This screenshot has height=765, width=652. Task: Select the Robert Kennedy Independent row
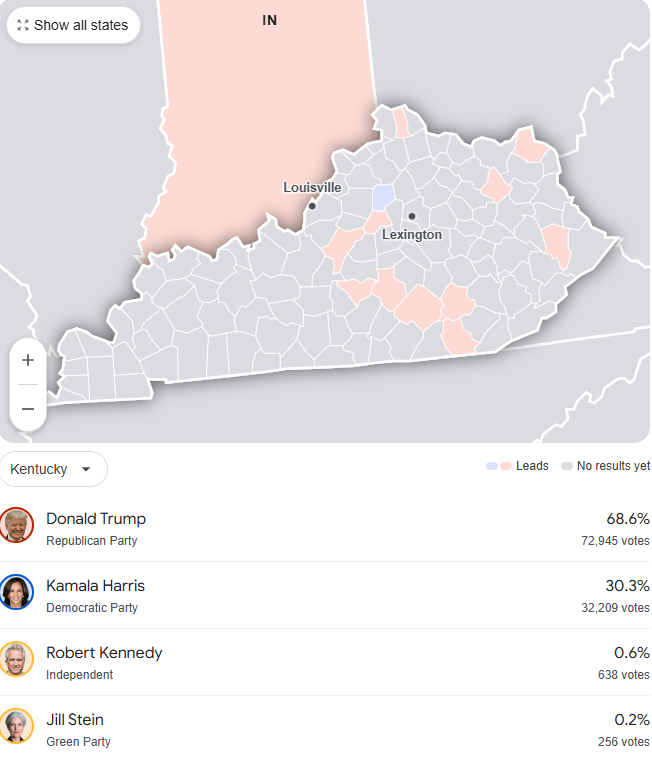pyautogui.click(x=325, y=662)
